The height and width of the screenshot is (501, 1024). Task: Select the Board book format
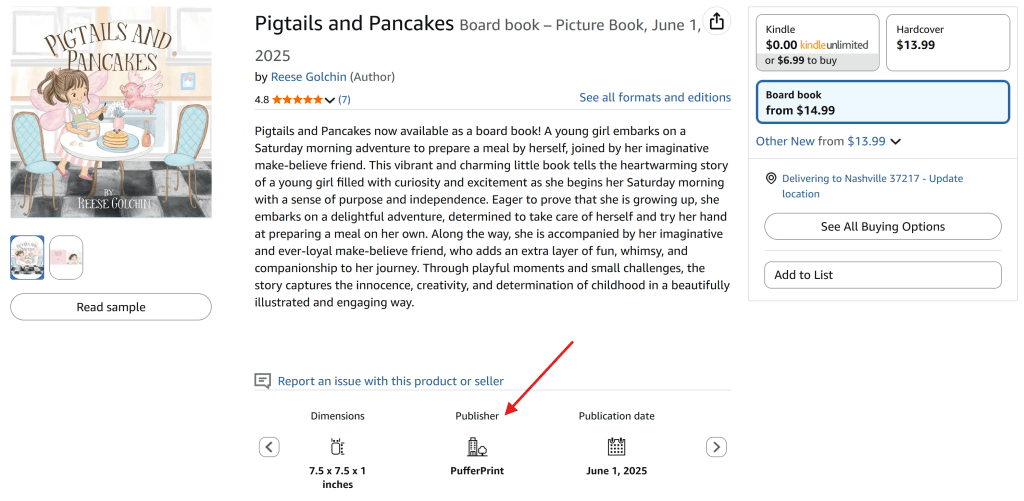(882, 102)
